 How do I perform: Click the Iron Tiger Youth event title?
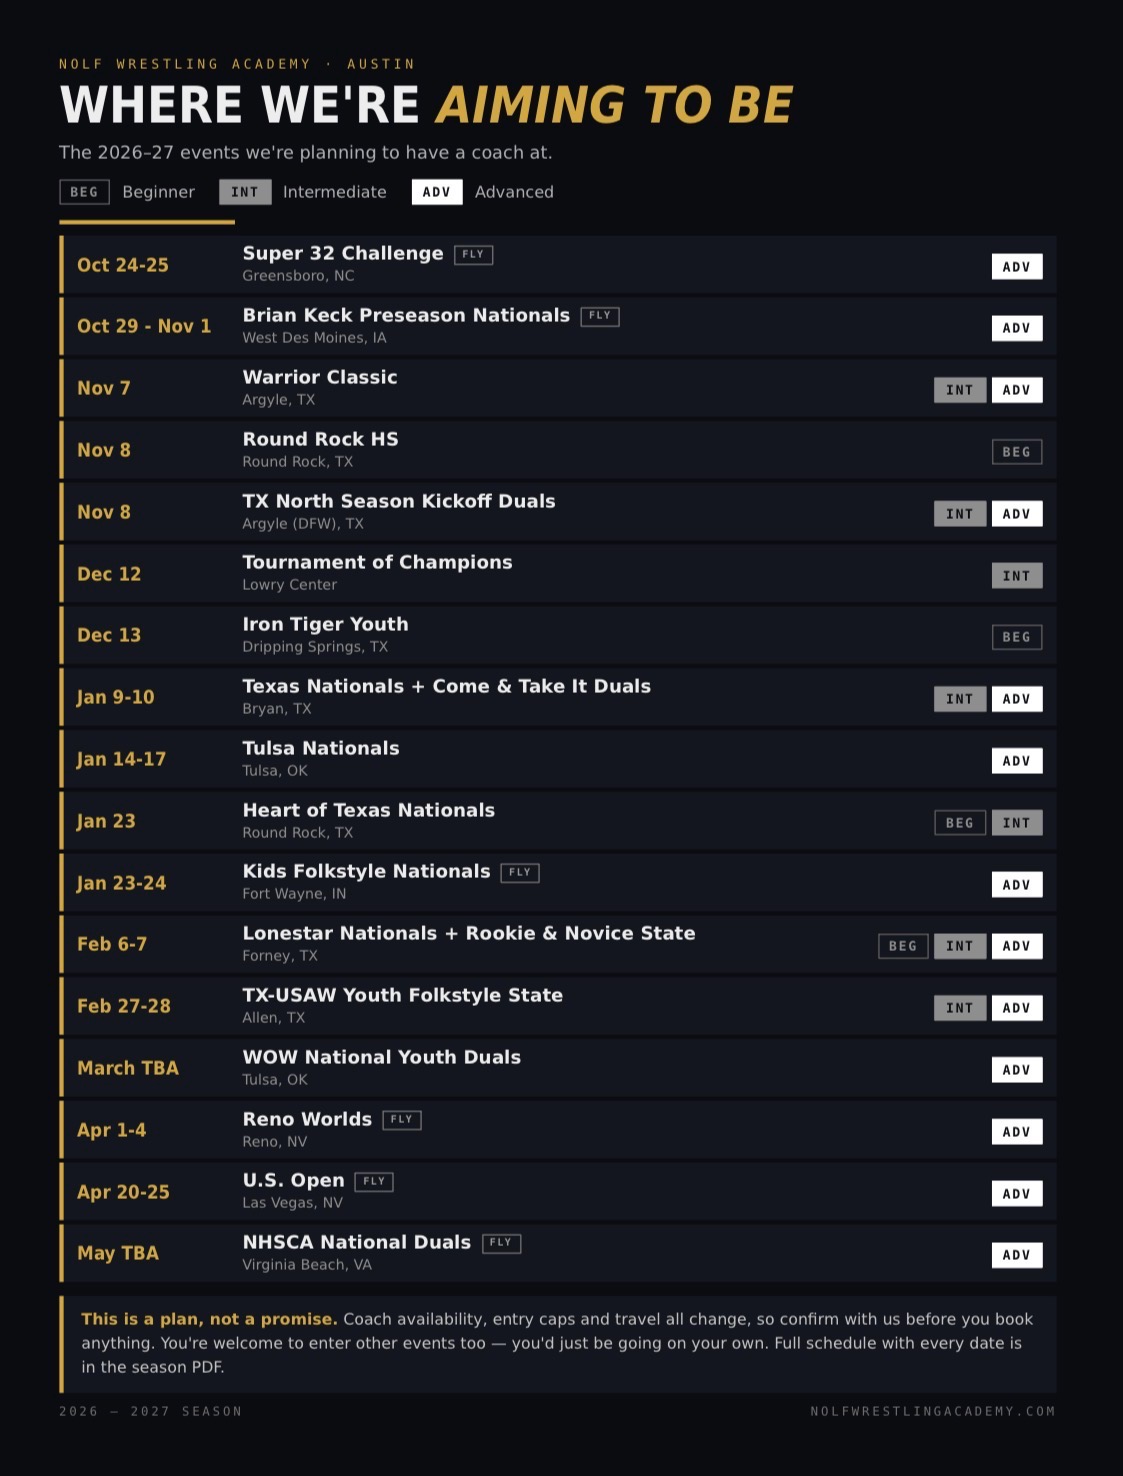326,624
